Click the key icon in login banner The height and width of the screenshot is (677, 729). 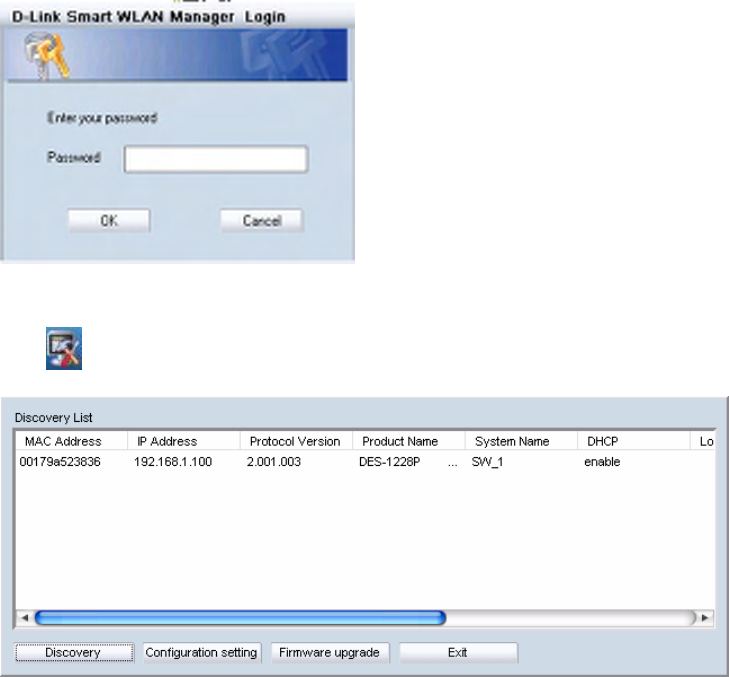tap(47, 56)
